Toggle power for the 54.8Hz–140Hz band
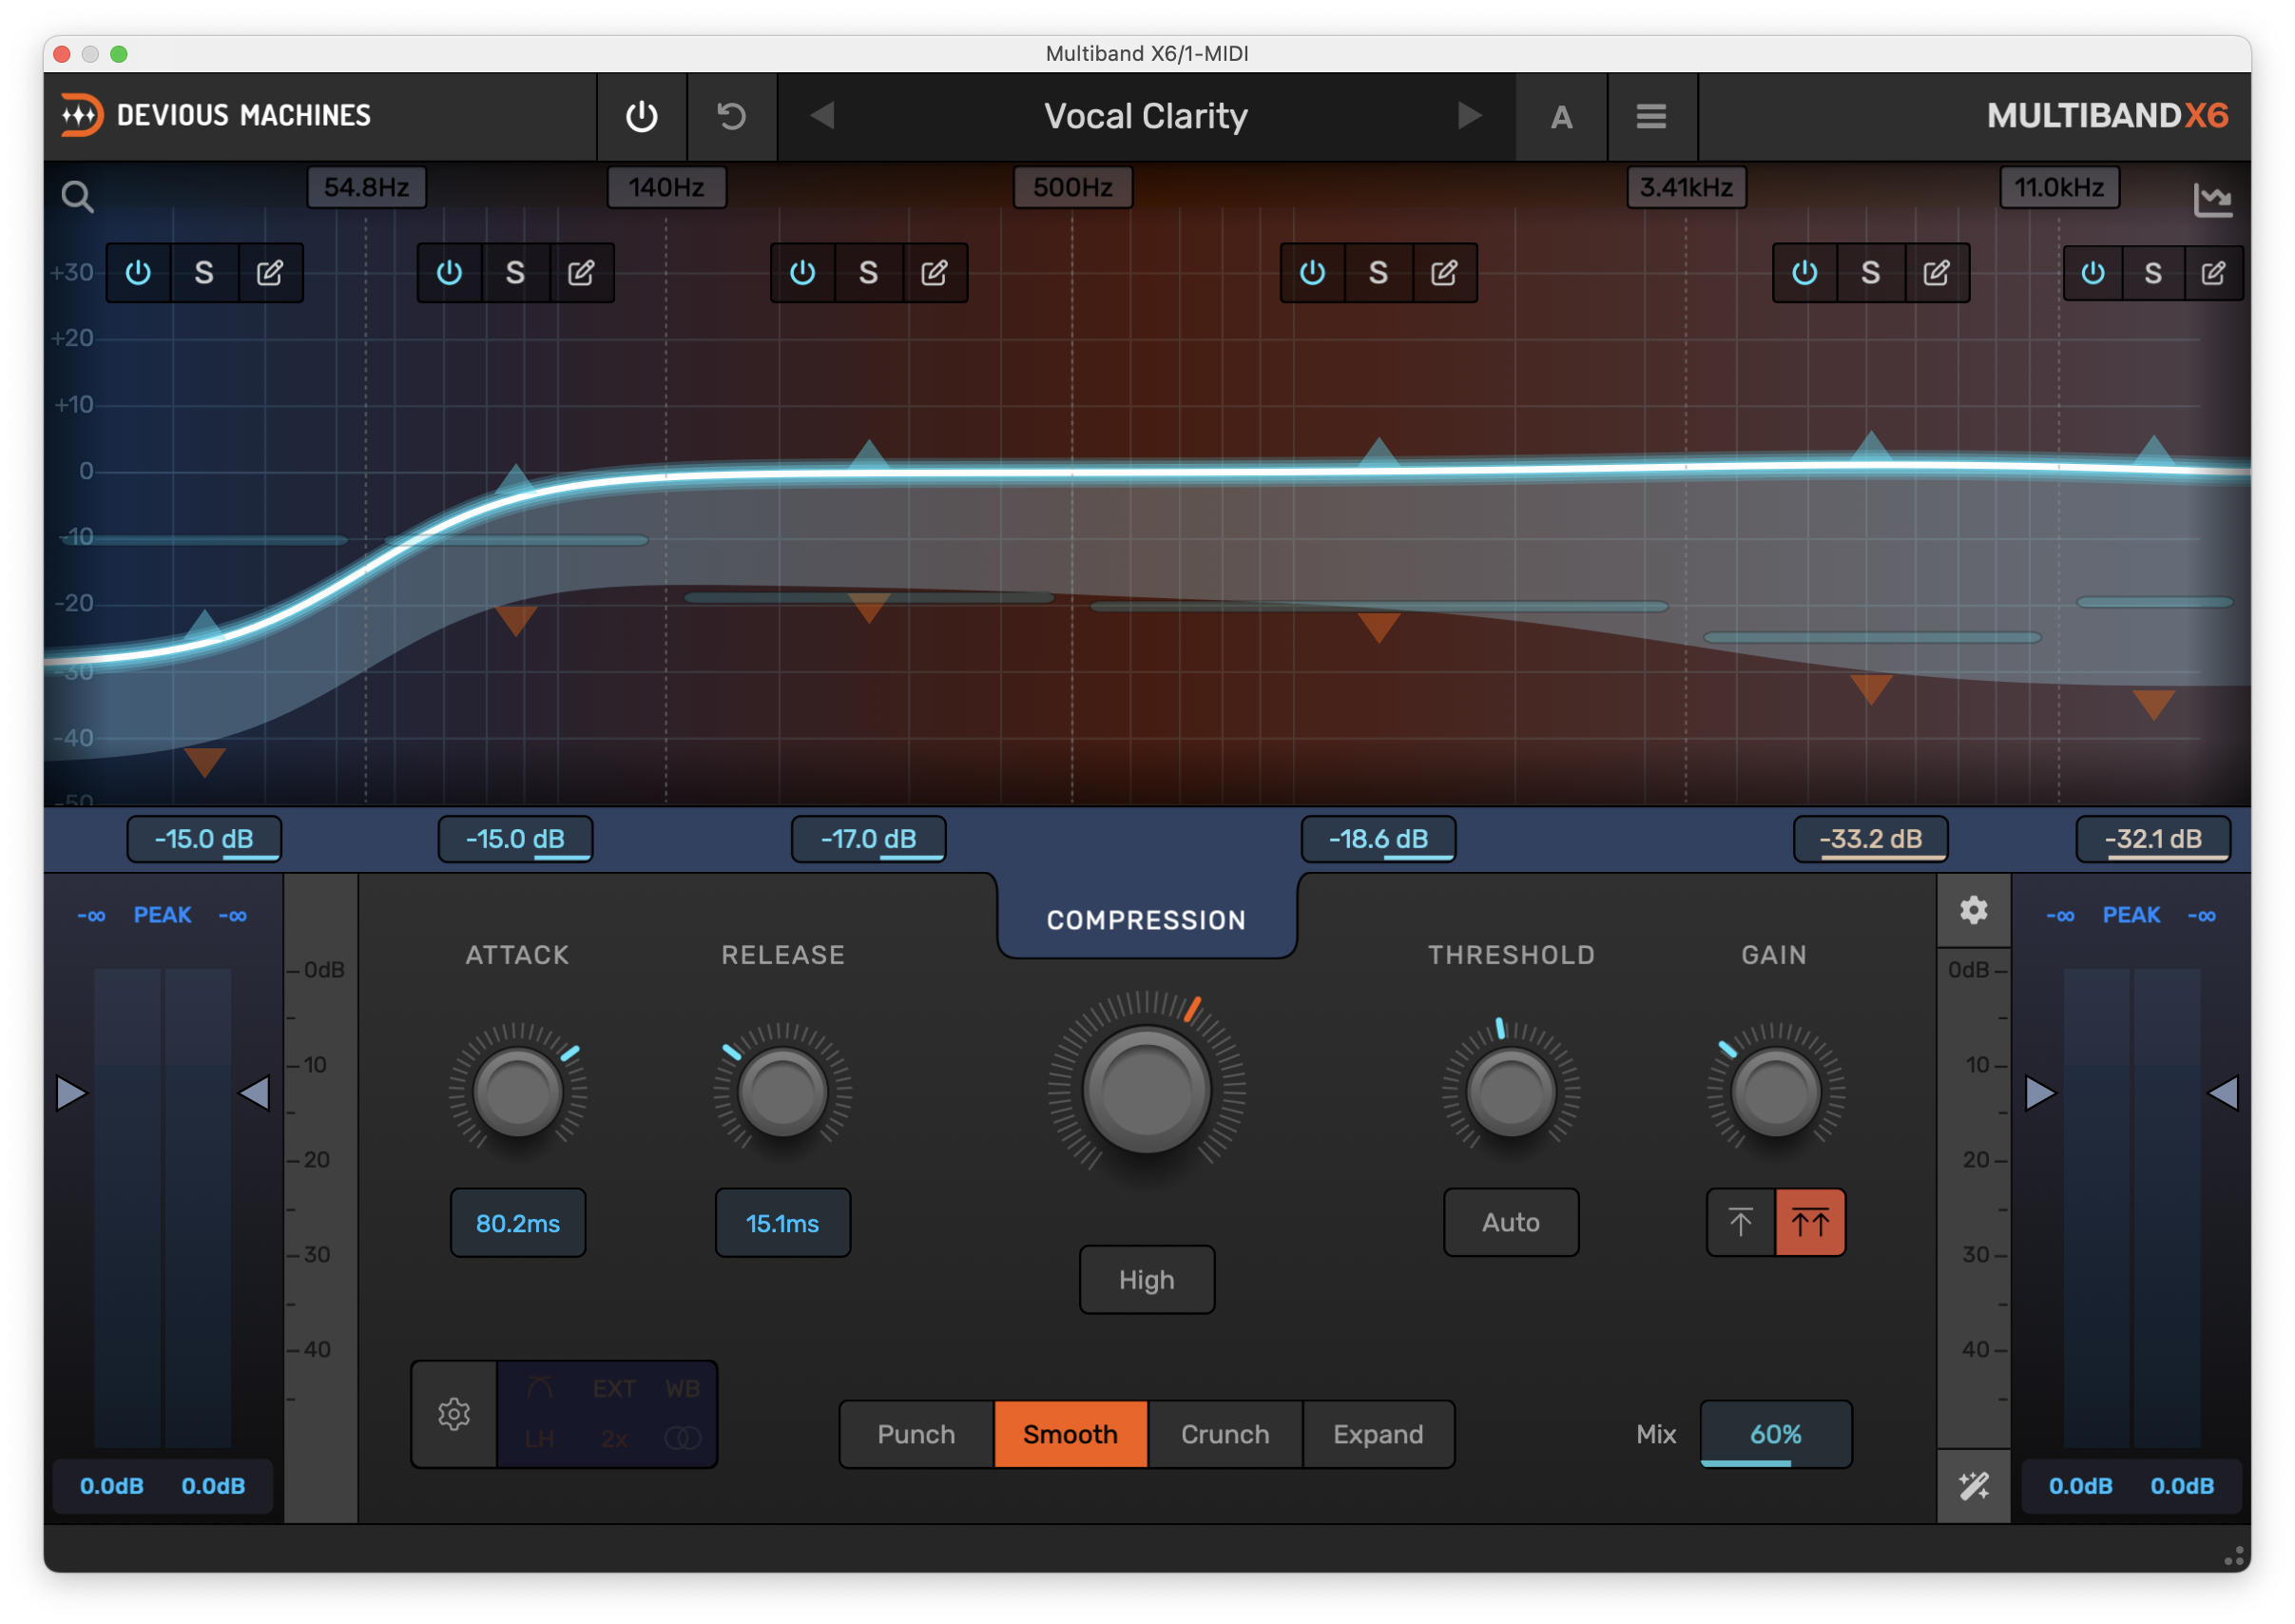The width and height of the screenshot is (2295, 1624). [449, 273]
